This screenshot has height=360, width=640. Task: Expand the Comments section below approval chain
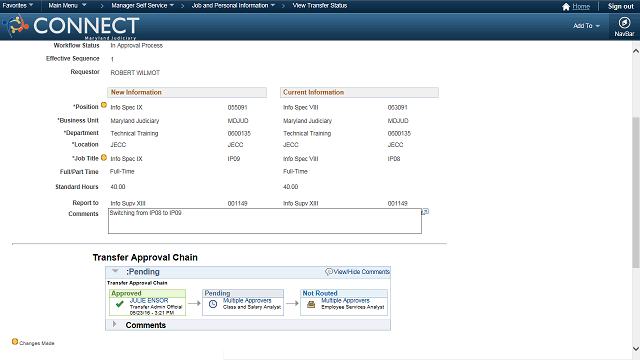[x=115, y=324]
